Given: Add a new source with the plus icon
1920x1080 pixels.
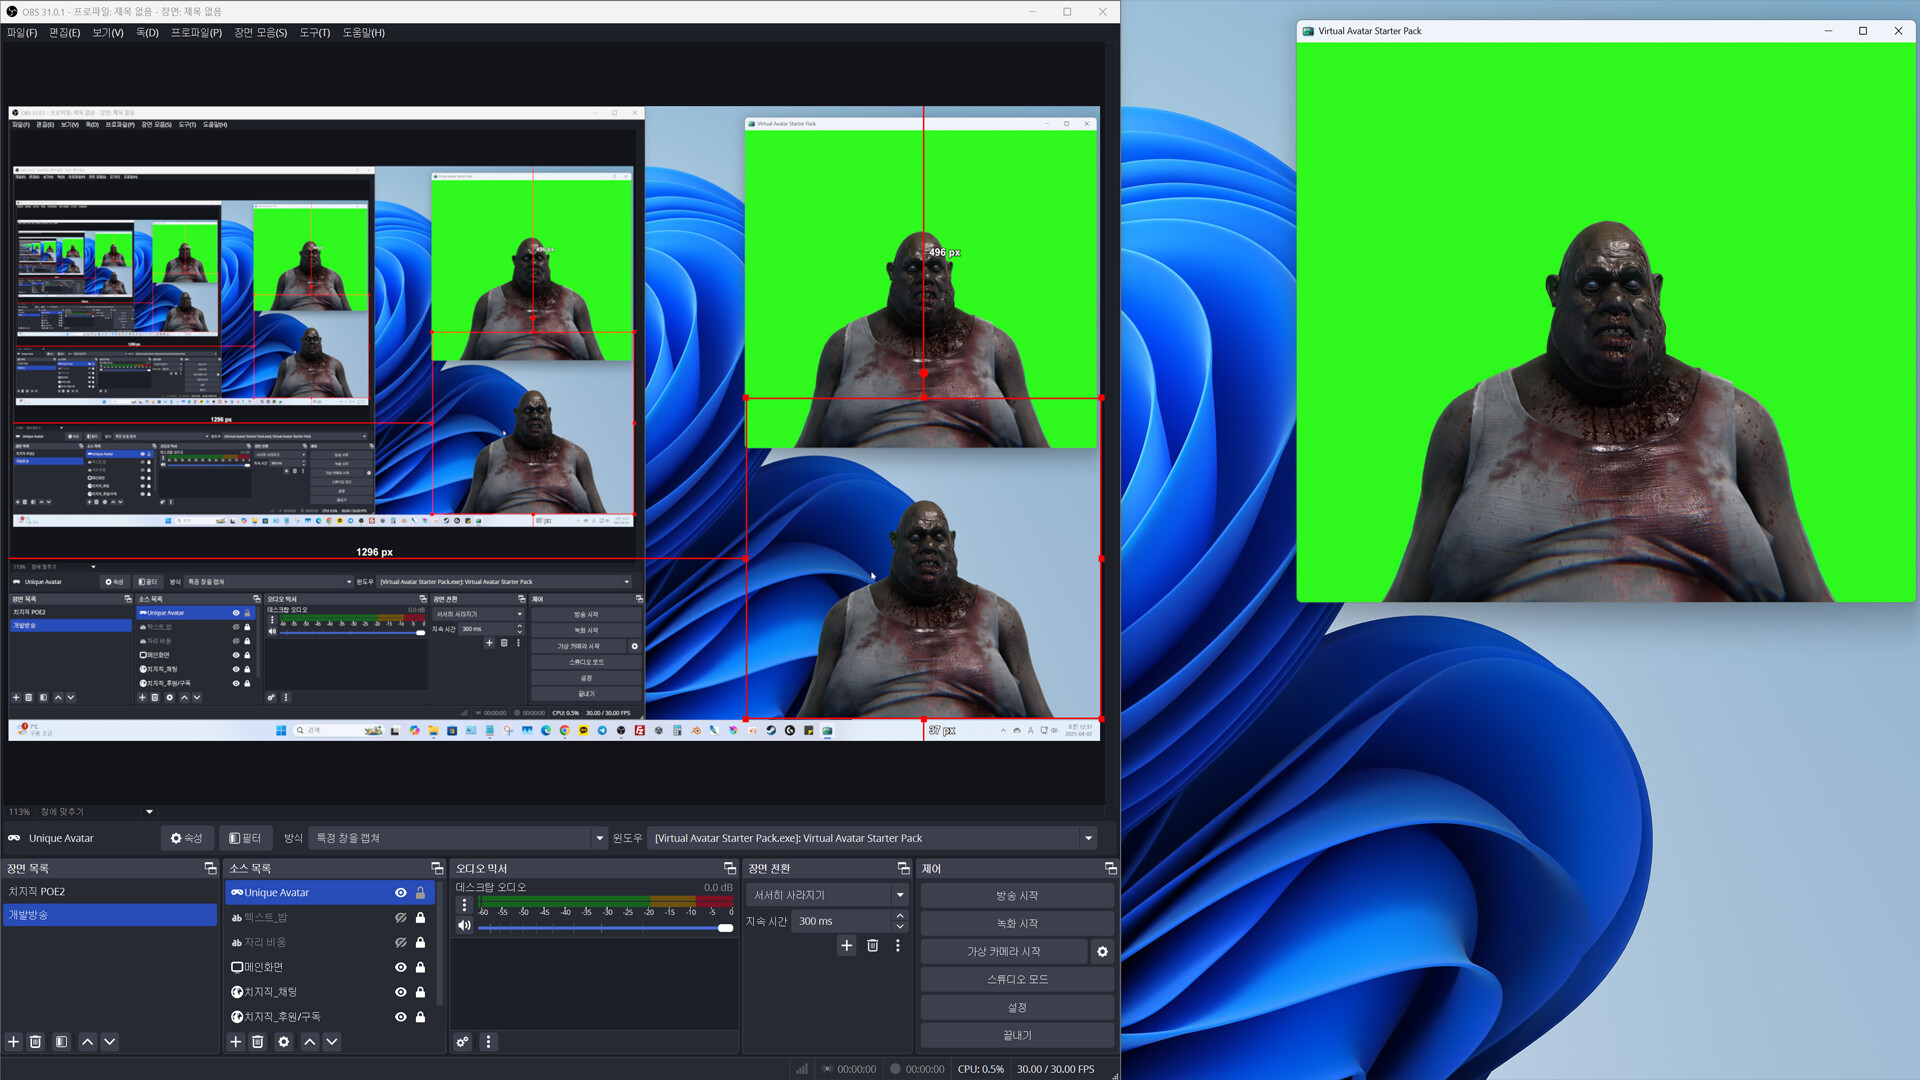Looking at the screenshot, I should pyautogui.click(x=235, y=1041).
